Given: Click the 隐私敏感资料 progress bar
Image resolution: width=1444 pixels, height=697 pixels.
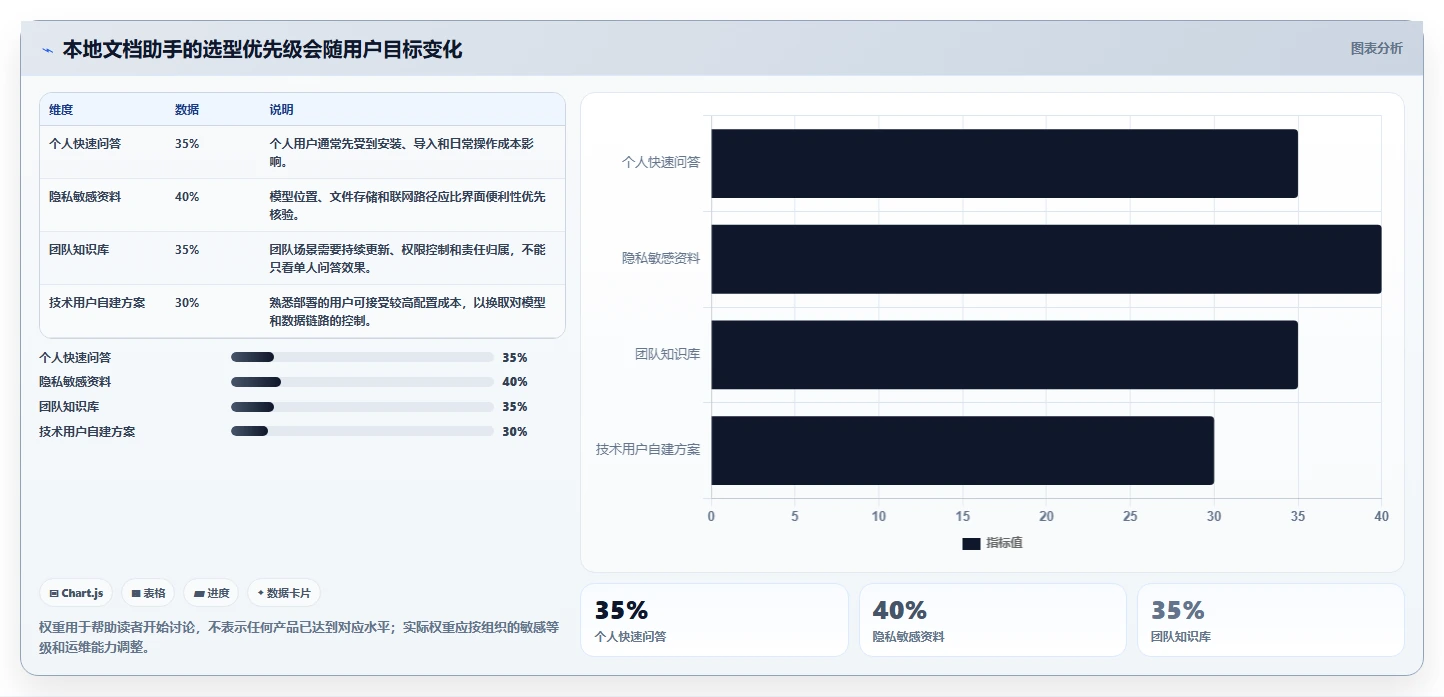Looking at the screenshot, I should (362, 382).
